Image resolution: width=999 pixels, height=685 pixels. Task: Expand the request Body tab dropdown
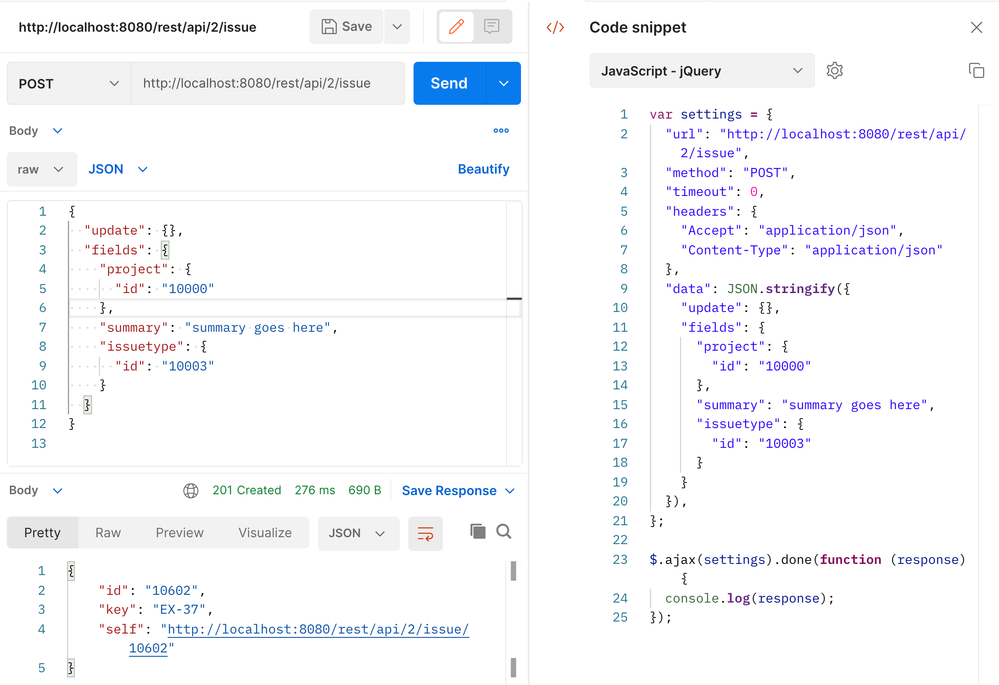(x=36, y=131)
